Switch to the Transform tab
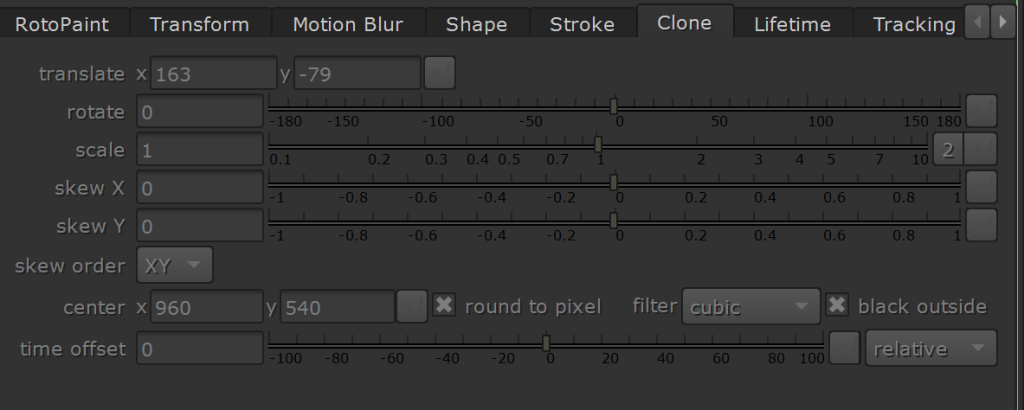This screenshot has height=410, width=1024. coord(199,24)
